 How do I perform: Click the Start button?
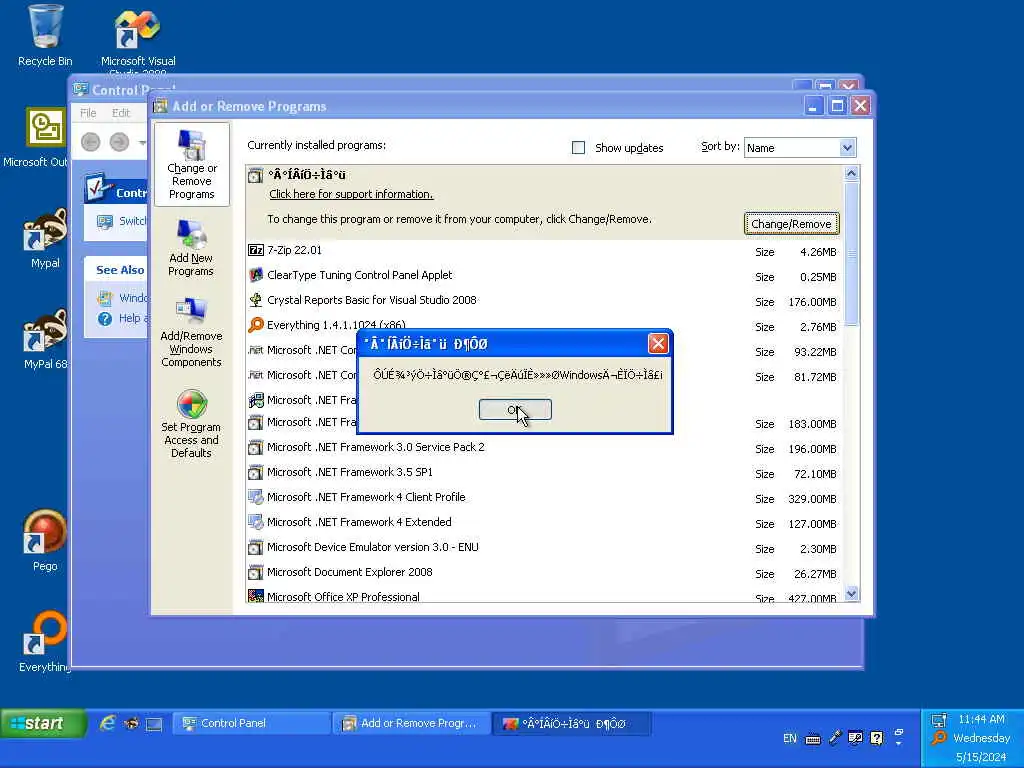click(44, 724)
